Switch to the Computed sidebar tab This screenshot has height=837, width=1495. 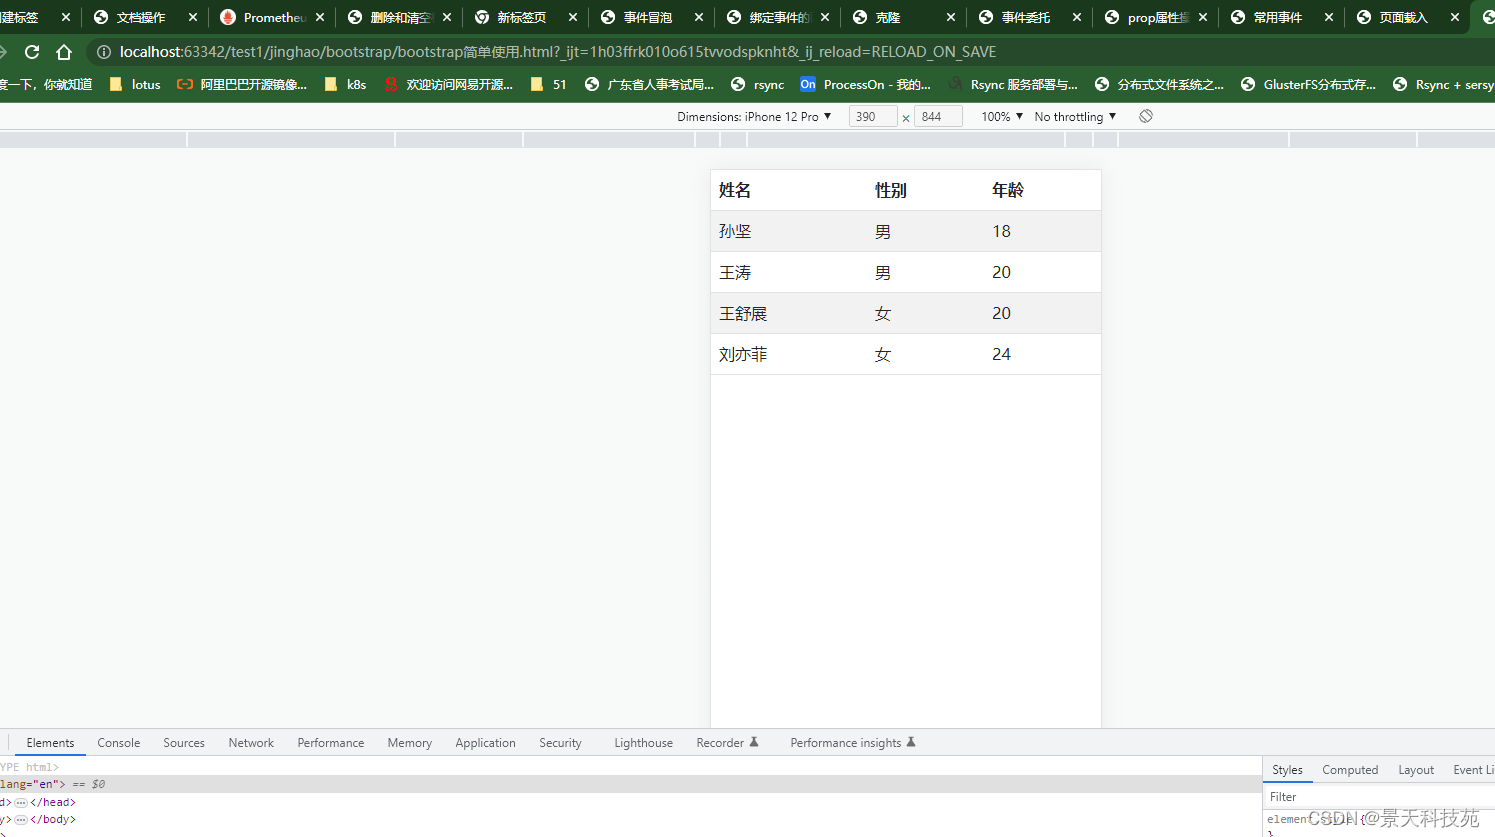[1350, 770]
